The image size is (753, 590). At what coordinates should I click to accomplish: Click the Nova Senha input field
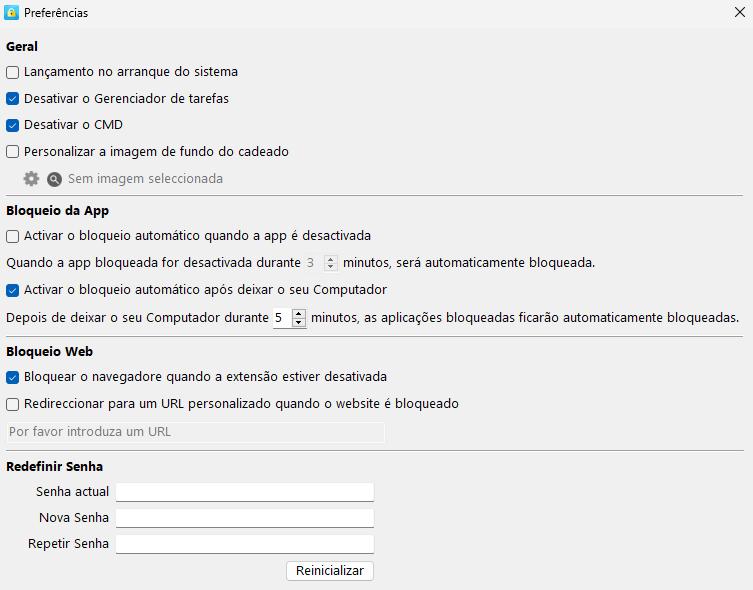[x=244, y=518]
